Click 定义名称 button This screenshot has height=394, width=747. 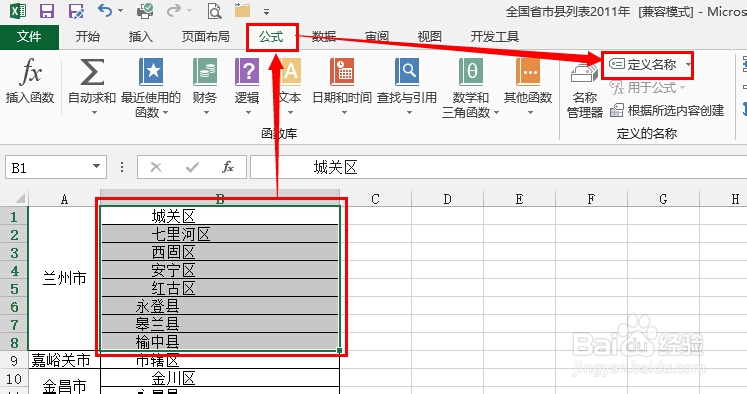[x=643, y=64]
